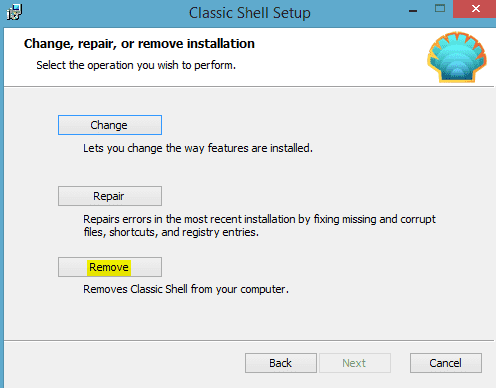This screenshot has height=388, width=496.
Task: Click the 'Repairs errors in the most recent installation' description
Action: (259, 226)
